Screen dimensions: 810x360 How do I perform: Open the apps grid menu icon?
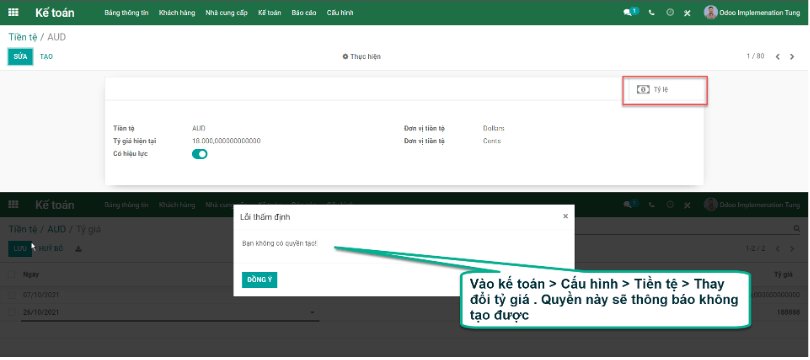pos(13,12)
